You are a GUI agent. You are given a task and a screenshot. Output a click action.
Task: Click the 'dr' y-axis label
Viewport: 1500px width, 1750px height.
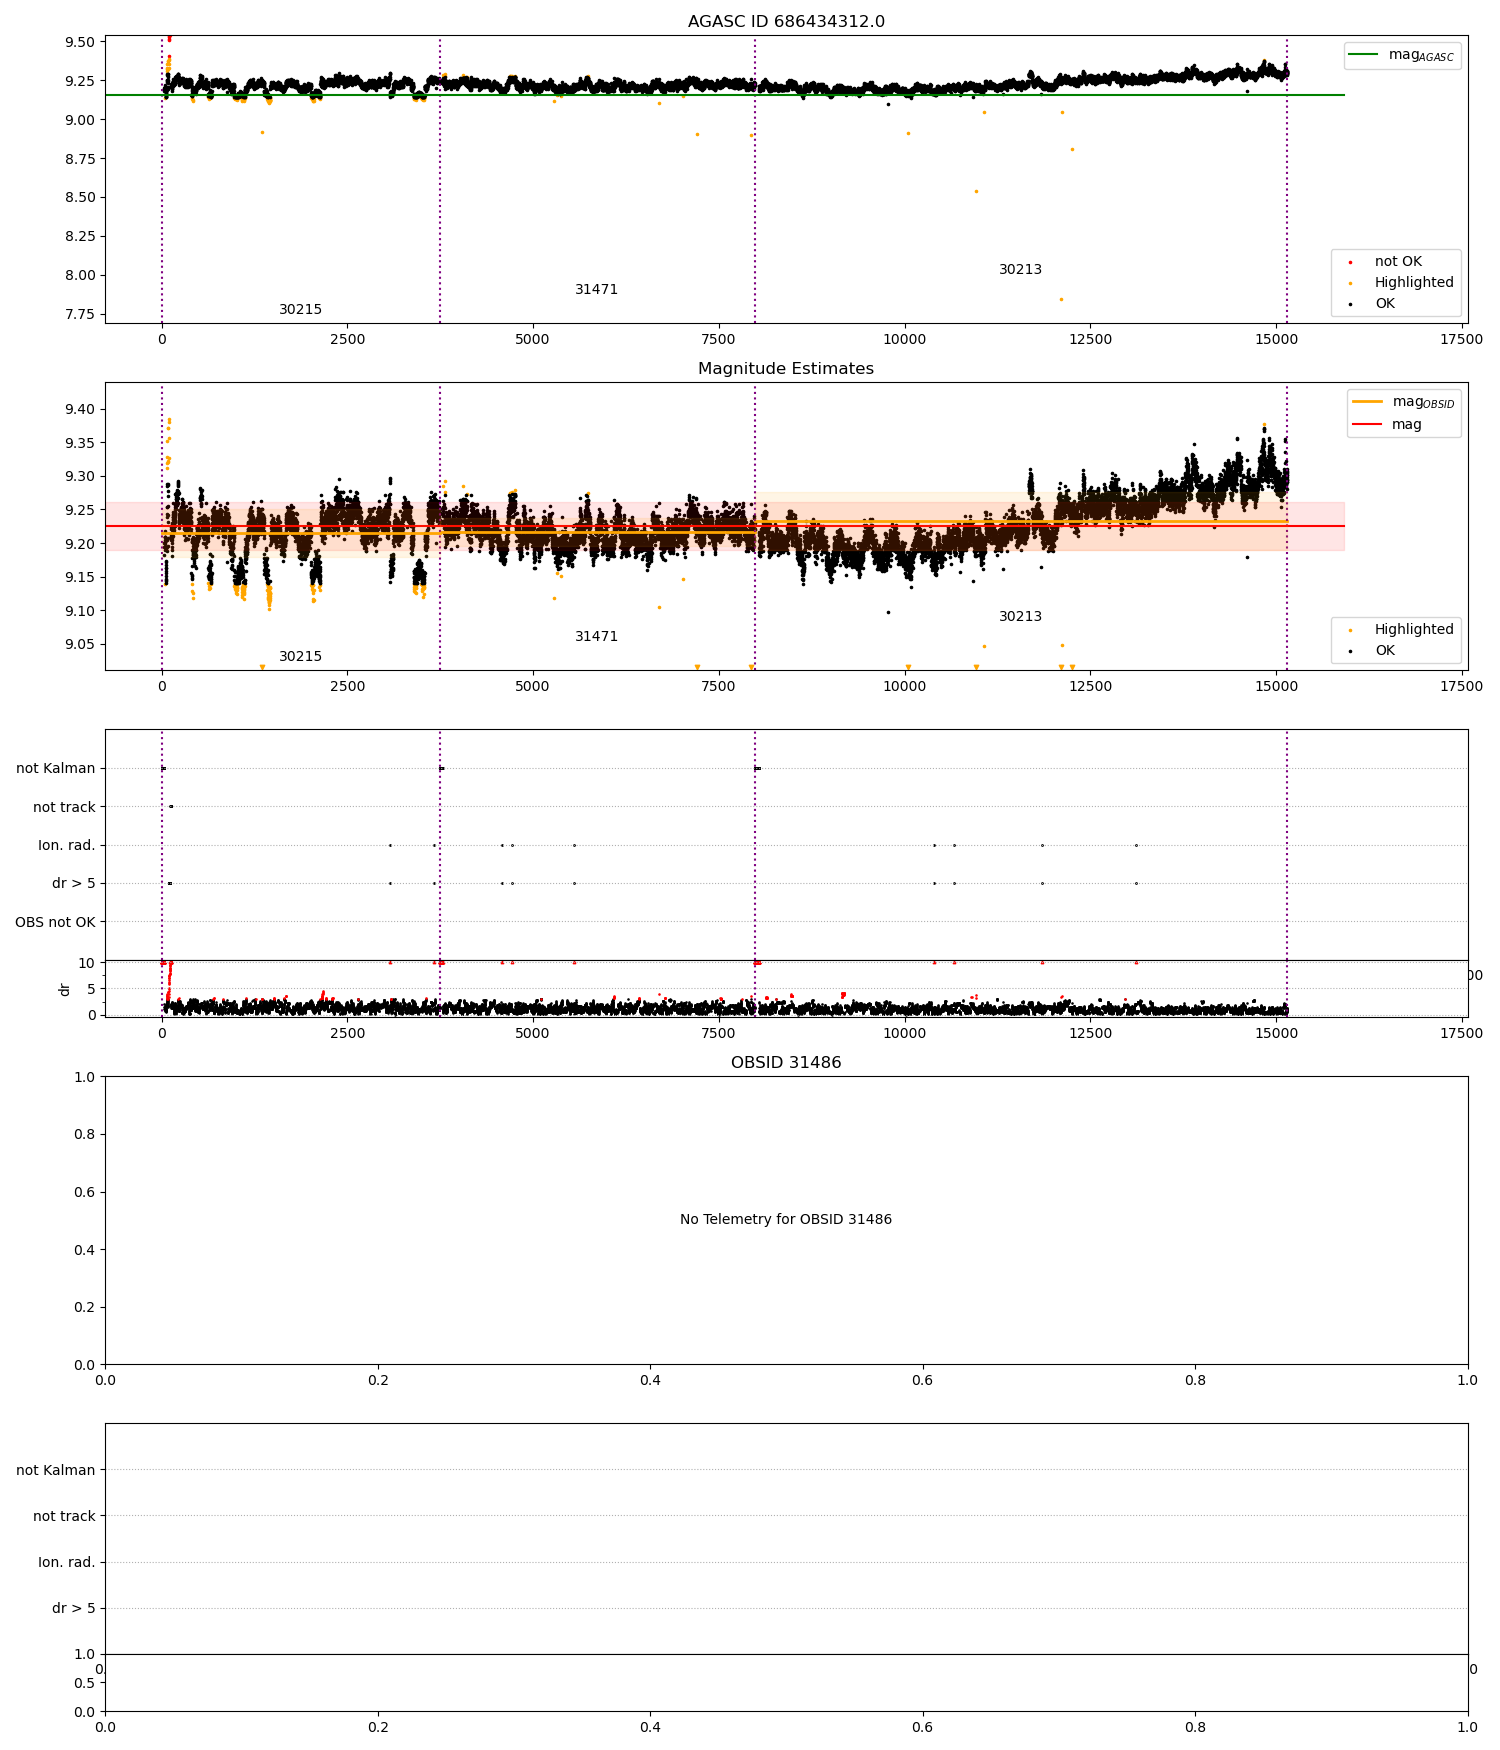pos(65,989)
